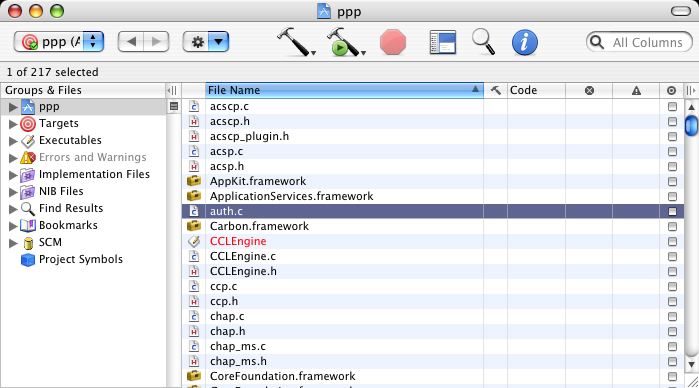Click the Errors and Warnings icon
Image resolution: width=699 pixels, height=388 pixels.
28,157
